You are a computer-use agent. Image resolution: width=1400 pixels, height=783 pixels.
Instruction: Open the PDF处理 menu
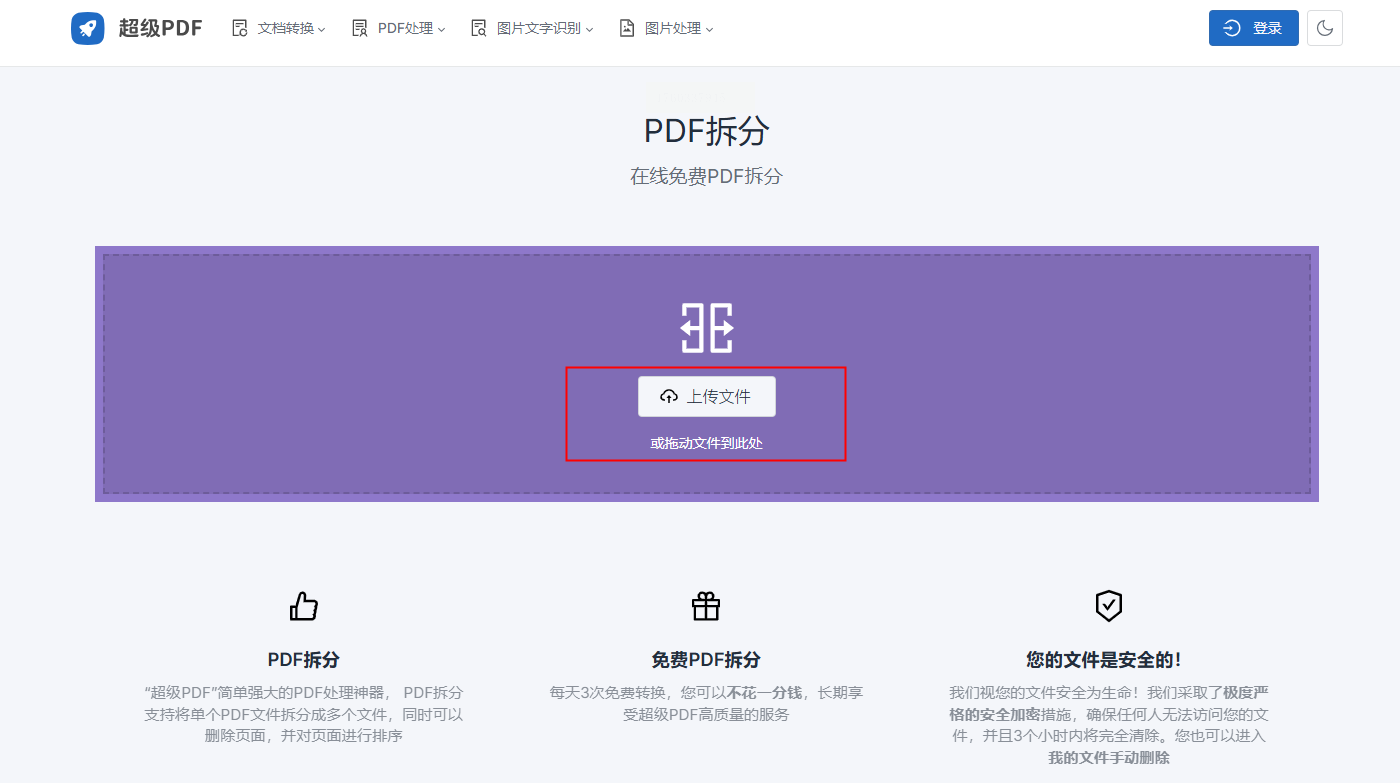coord(399,28)
